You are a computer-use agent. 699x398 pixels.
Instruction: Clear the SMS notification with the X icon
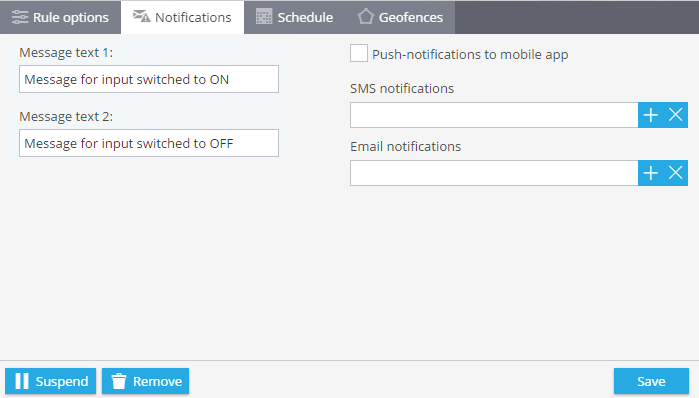point(676,115)
